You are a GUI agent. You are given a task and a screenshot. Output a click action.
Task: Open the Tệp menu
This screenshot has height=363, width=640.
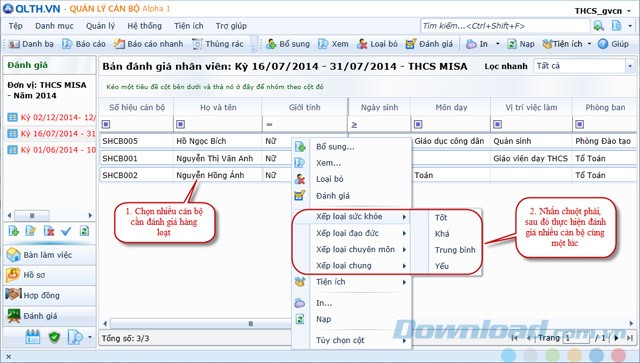[x=16, y=26]
